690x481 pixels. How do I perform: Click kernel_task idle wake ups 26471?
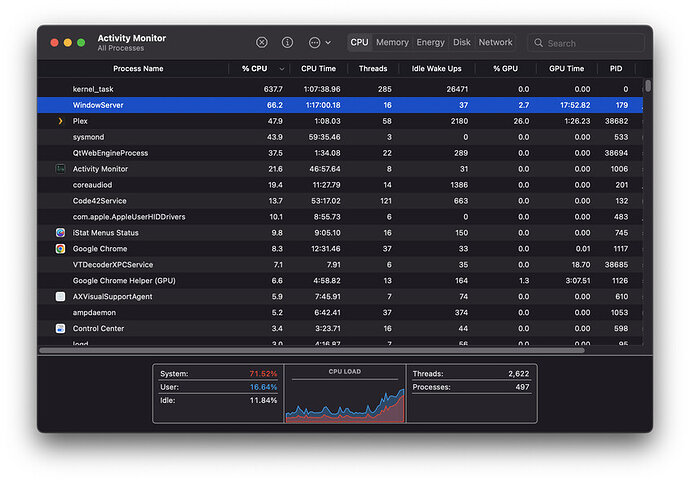[457, 89]
